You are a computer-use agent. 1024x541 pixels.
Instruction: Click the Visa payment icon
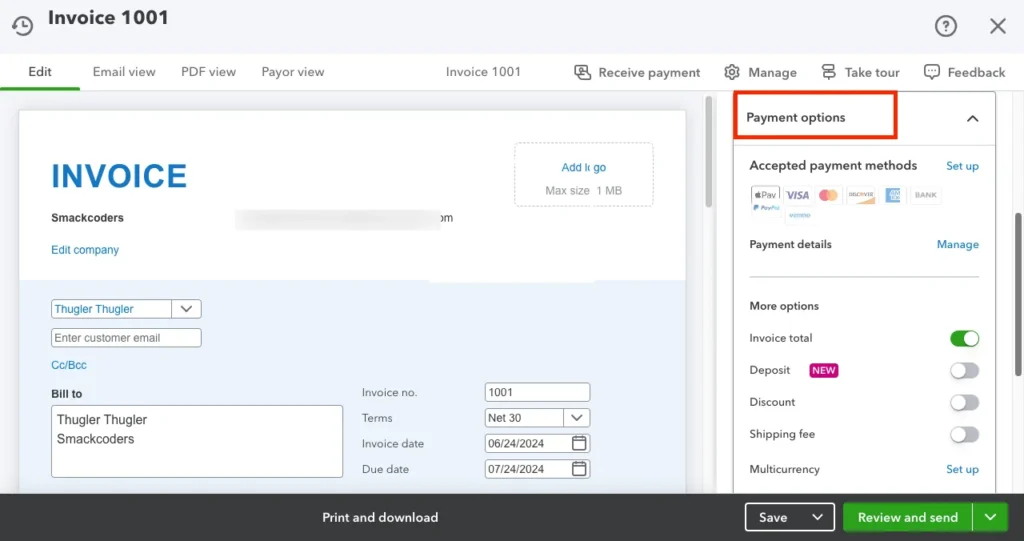(797, 195)
